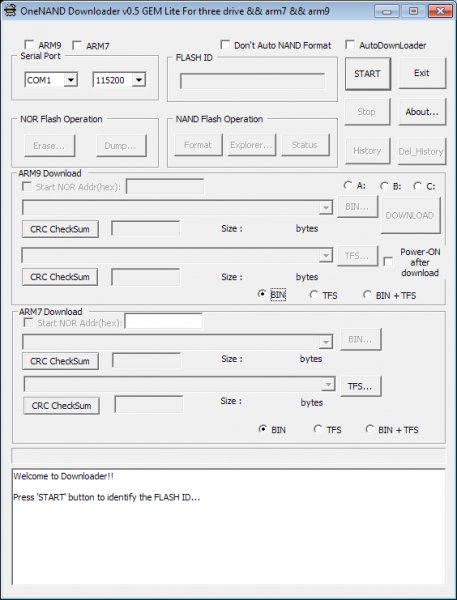Viewport: 457px width, 600px height.
Task: Click ARM9 TFS CRC CheckSum button
Action: pos(60,277)
